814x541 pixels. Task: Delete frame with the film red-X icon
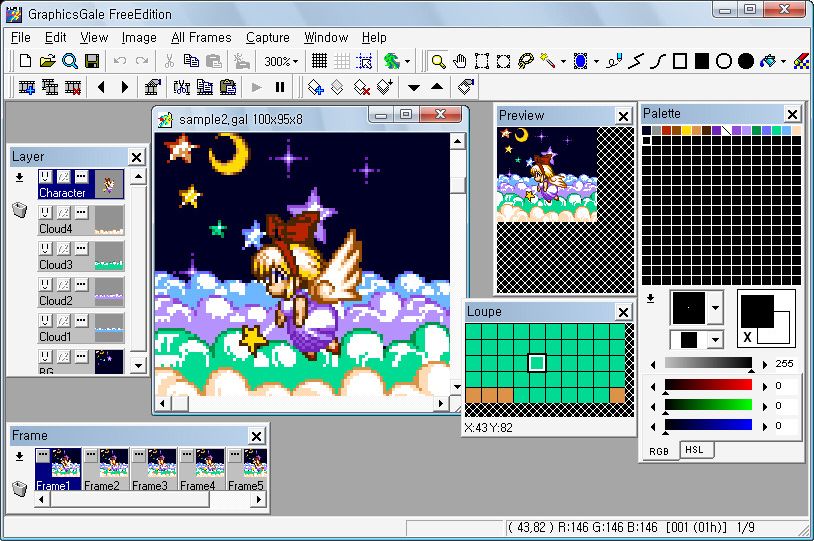pos(73,87)
